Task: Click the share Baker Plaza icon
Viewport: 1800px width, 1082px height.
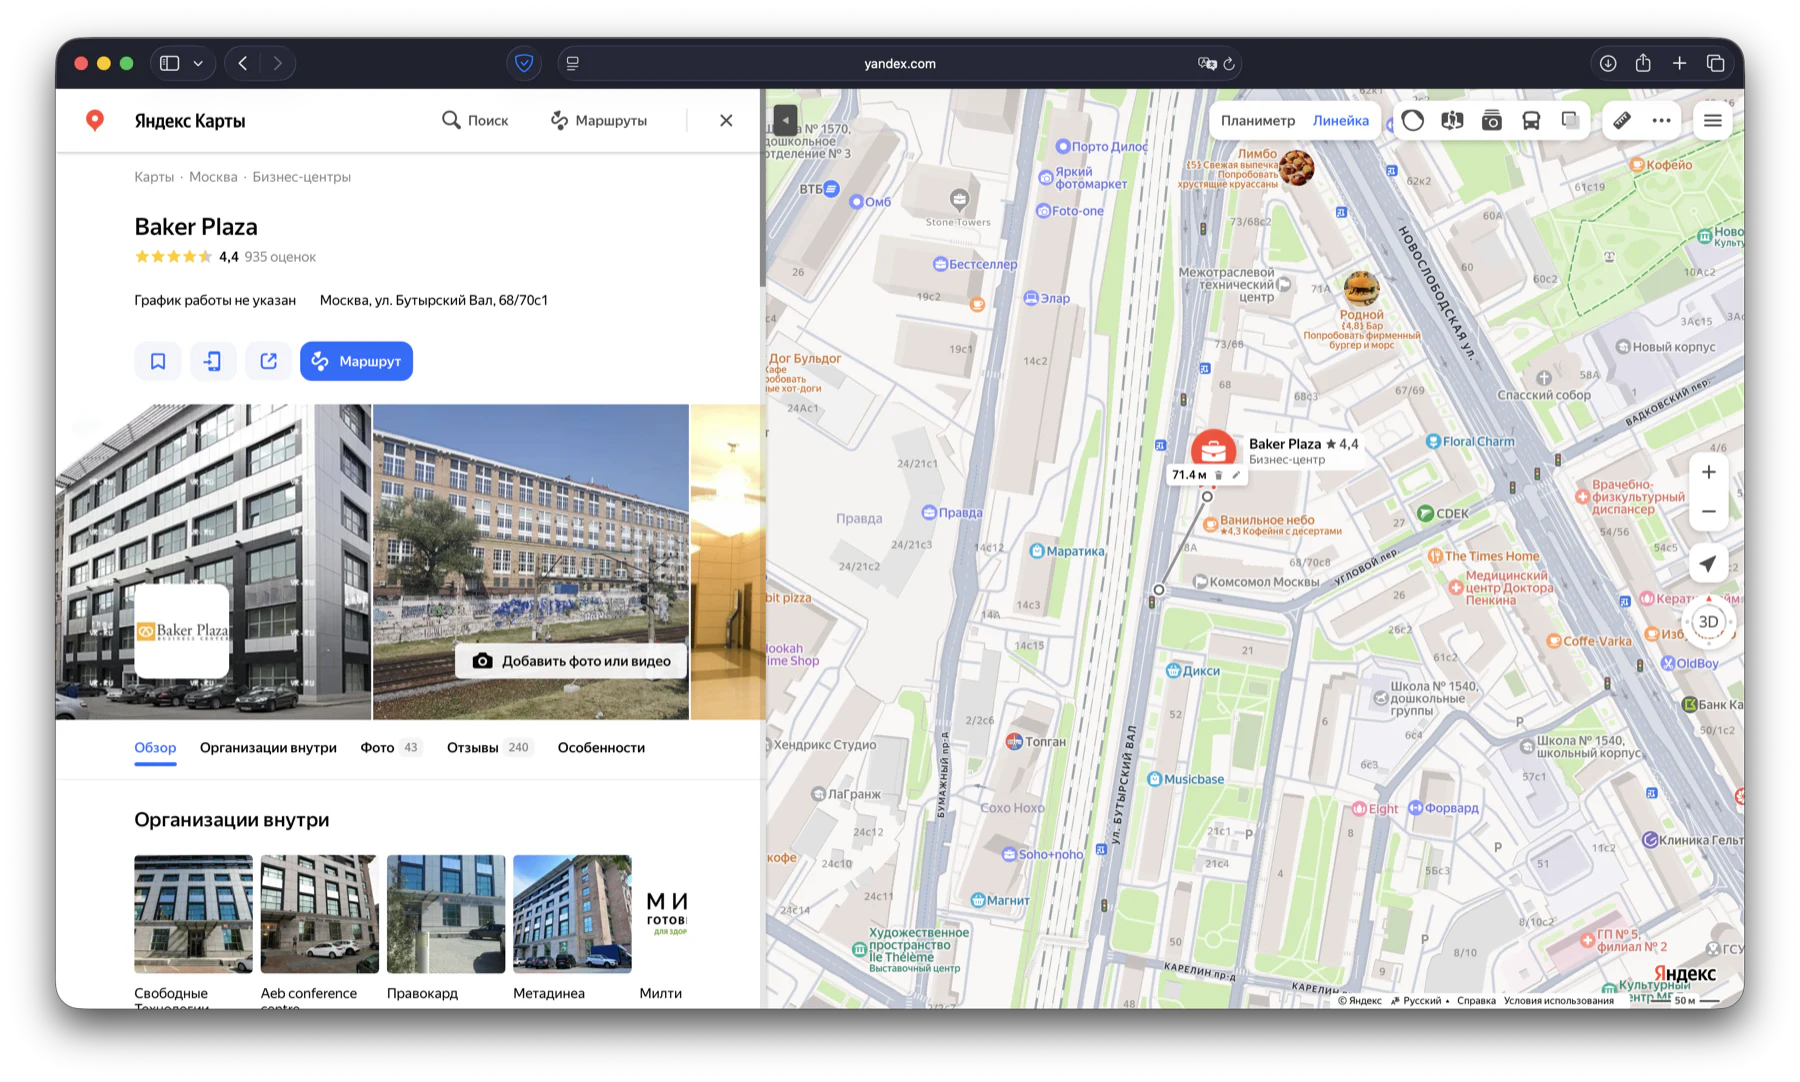Action: [x=268, y=361]
